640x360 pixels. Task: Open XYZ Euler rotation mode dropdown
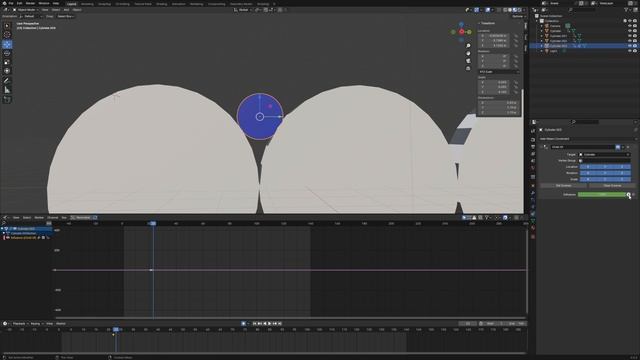coord(499,72)
